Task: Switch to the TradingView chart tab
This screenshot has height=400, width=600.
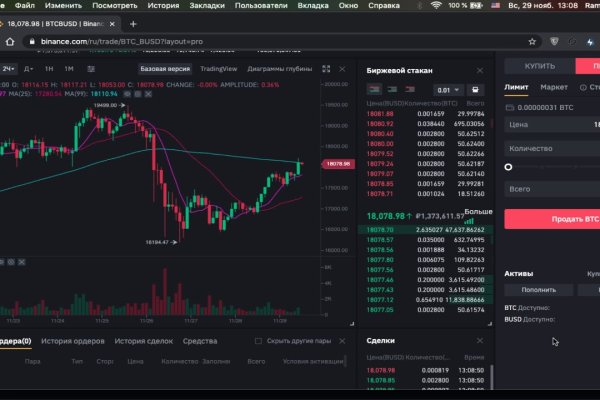Action: tap(218, 69)
